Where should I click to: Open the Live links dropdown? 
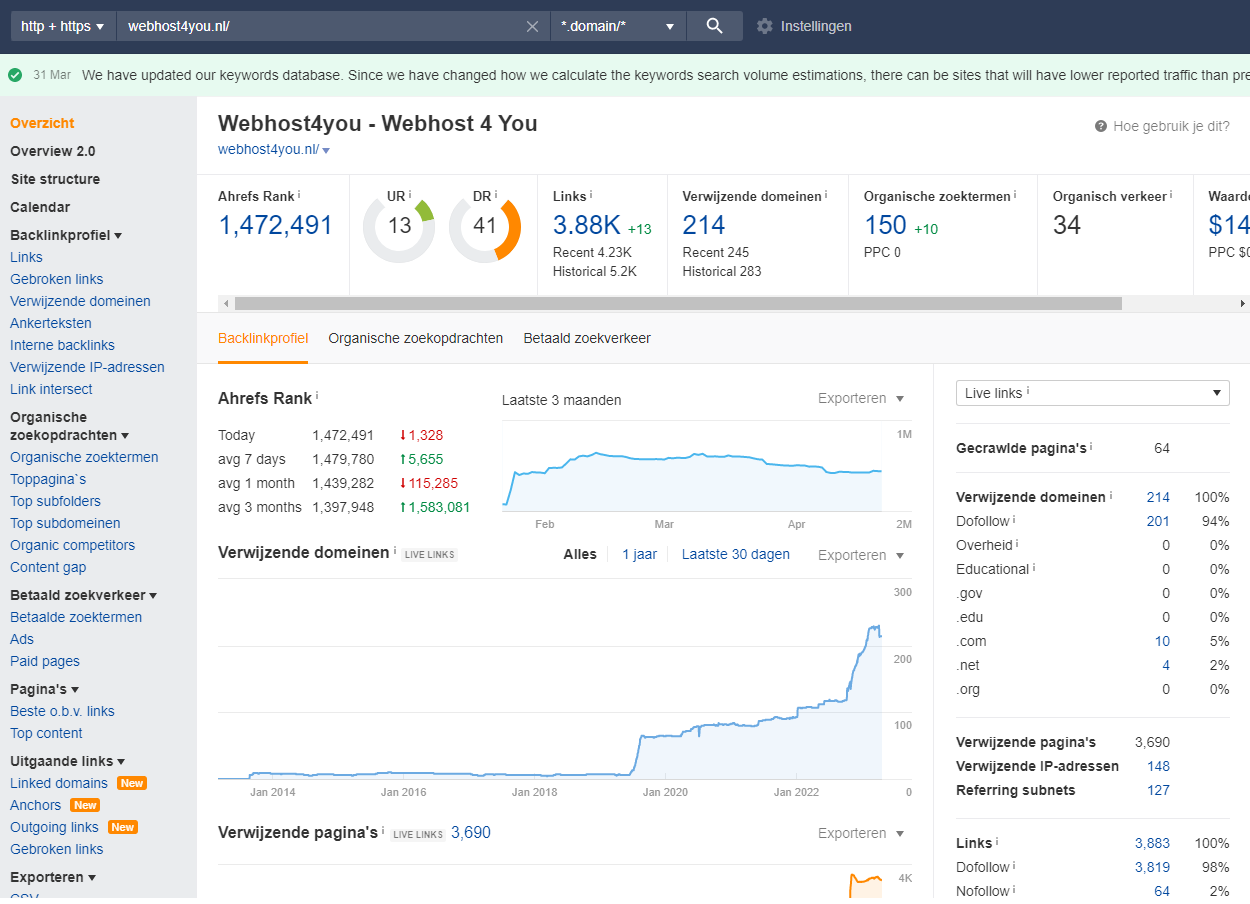tap(1093, 393)
